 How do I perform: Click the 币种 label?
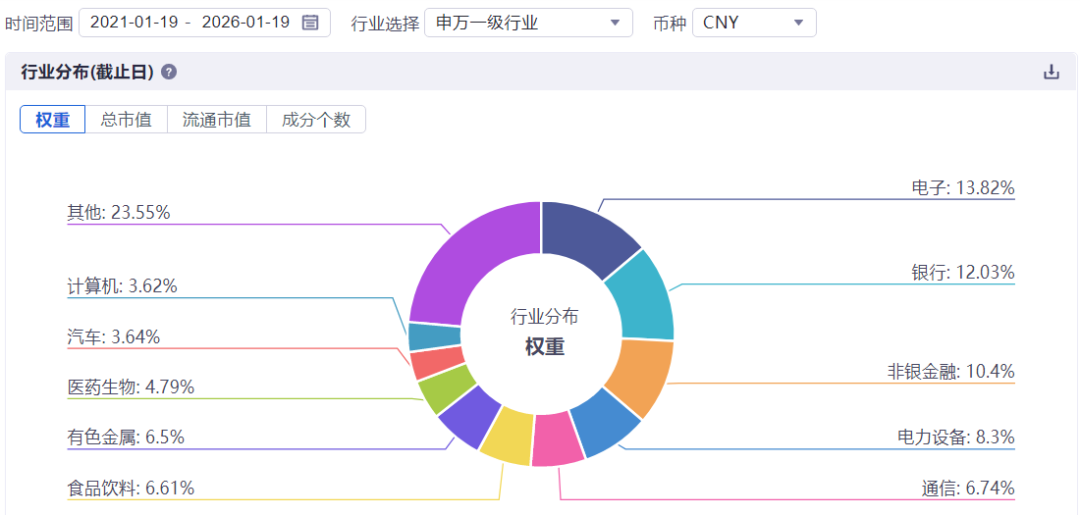click(x=669, y=23)
